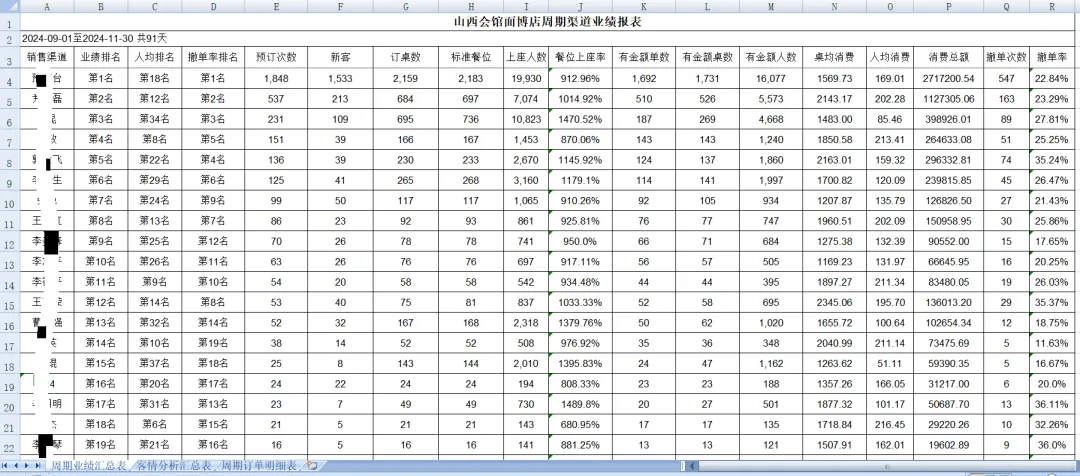This screenshot has width=1080, height=476.
Task: Open the 客情分析汇总表 sheet tab
Action: 173,466
